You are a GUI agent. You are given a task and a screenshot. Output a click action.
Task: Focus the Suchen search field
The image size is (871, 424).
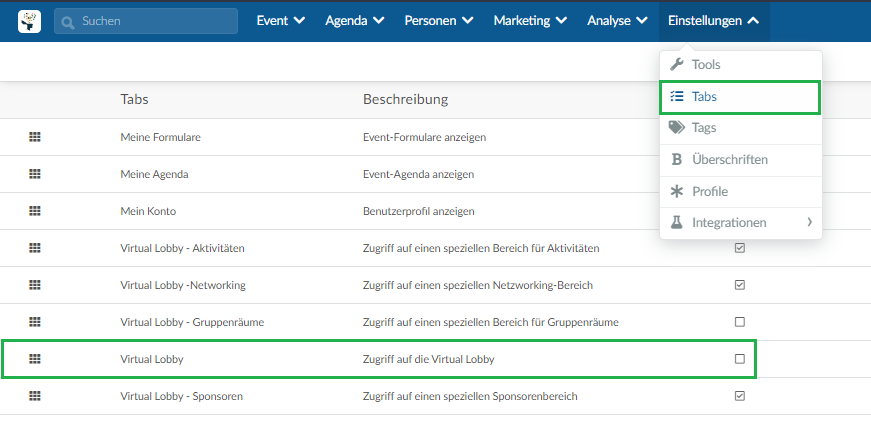146,21
